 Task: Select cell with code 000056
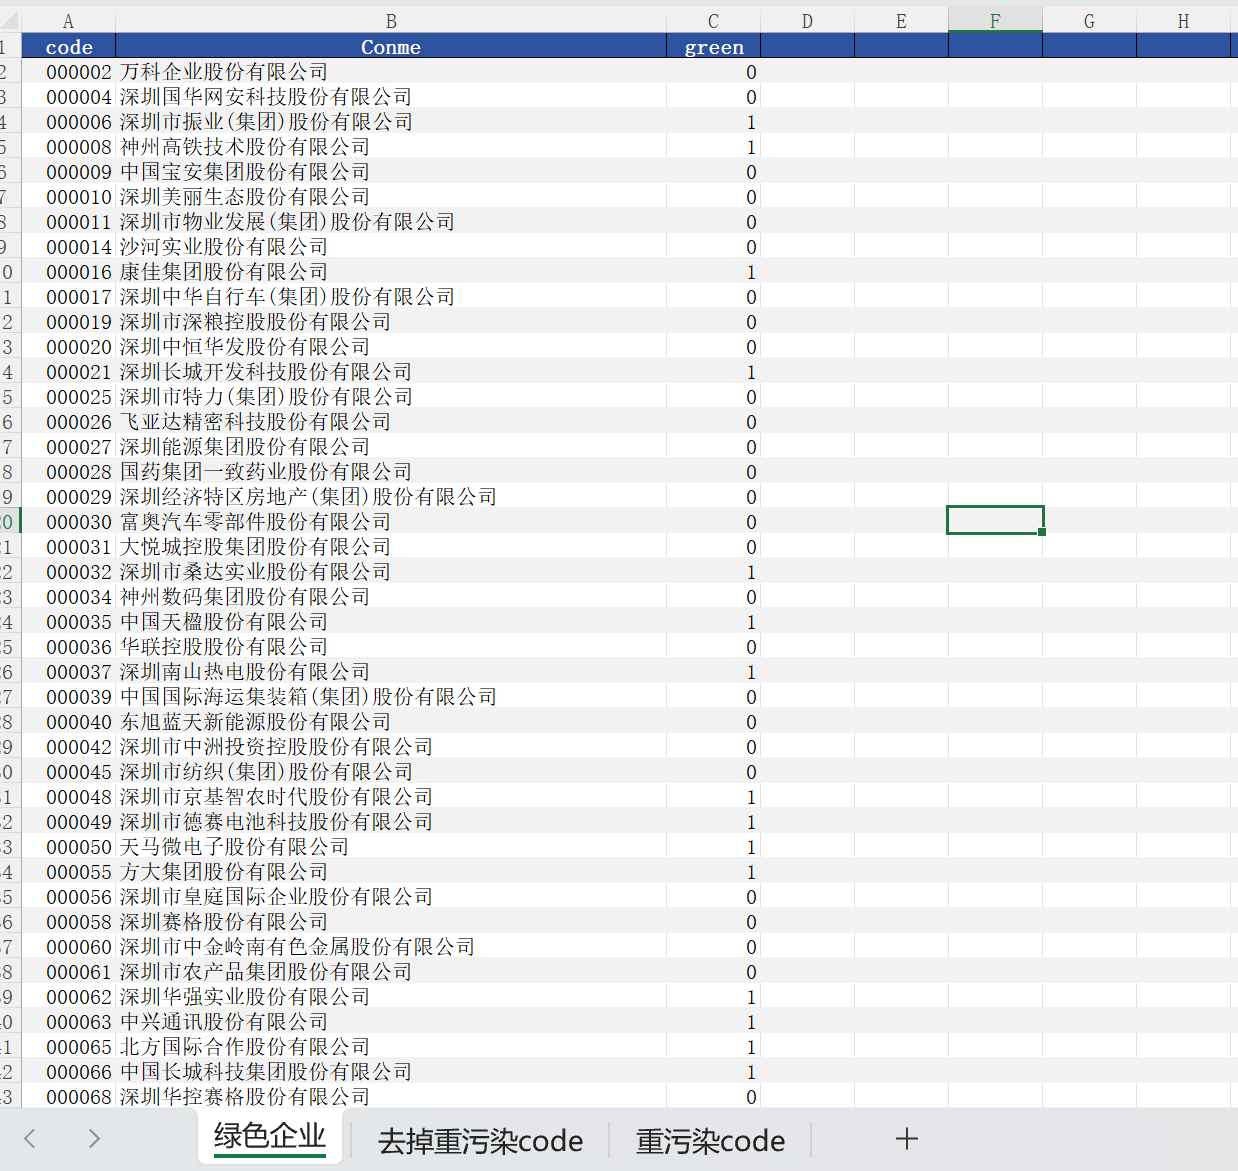point(68,896)
